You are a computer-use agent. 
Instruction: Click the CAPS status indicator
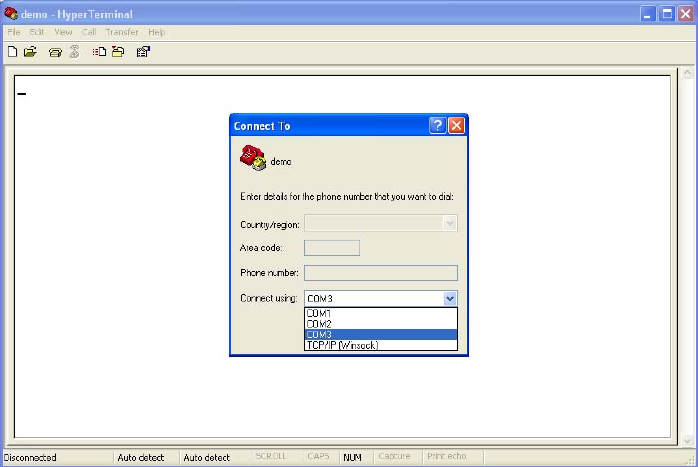tap(318, 456)
